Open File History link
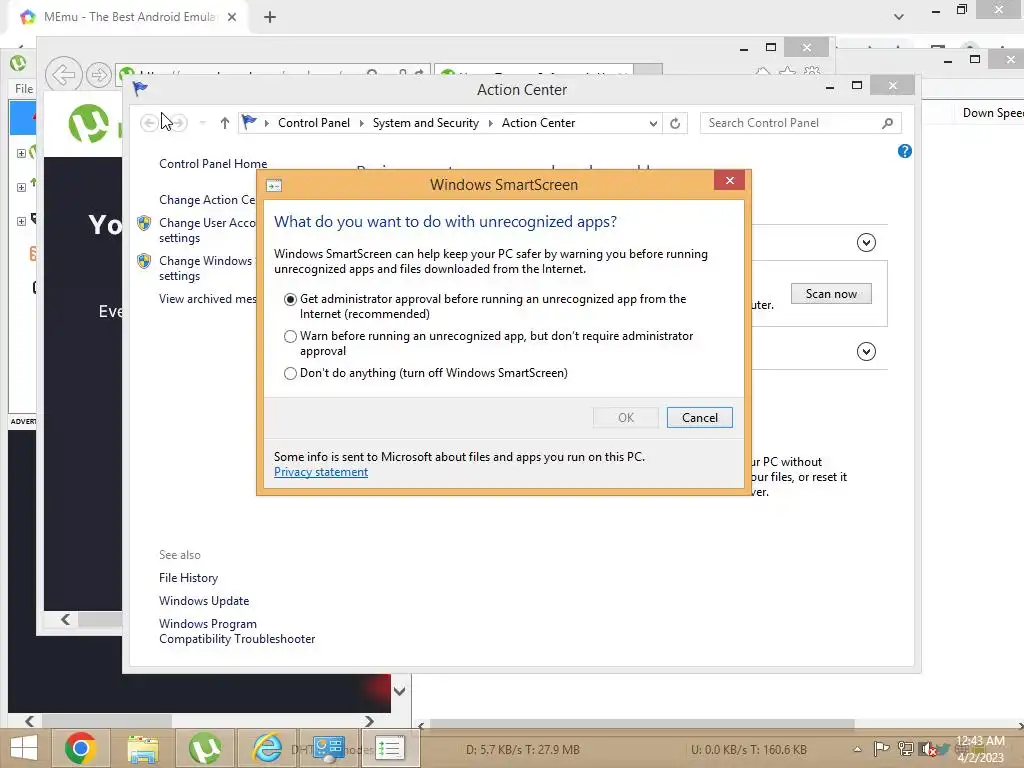This screenshot has height=768, width=1024. [x=188, y=578]
